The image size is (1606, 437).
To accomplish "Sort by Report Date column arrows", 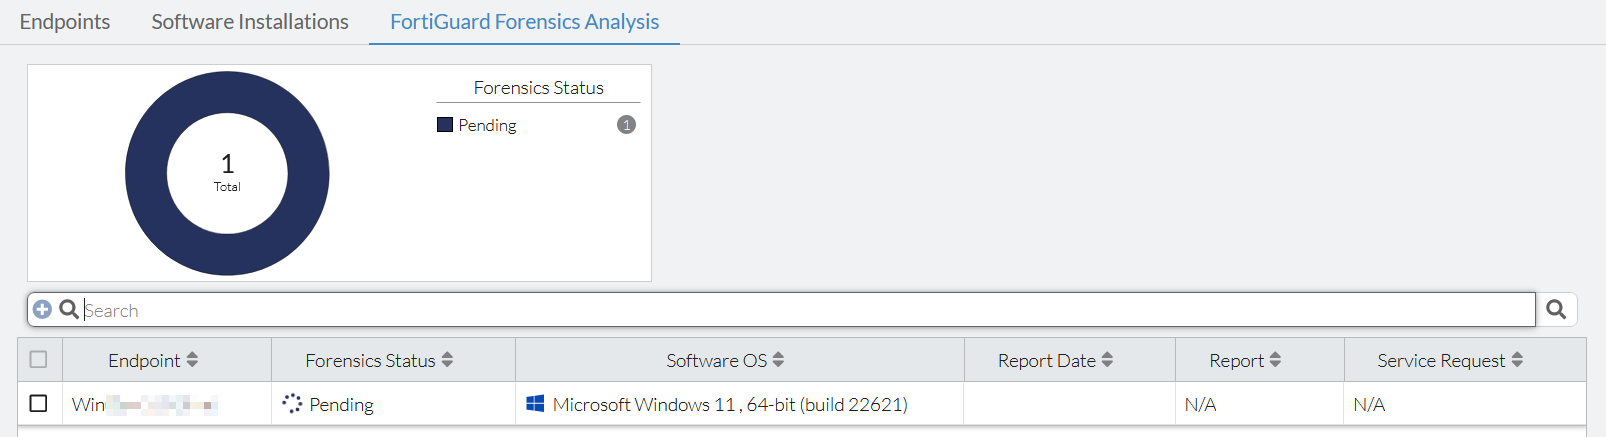I will pos(1107,360).
